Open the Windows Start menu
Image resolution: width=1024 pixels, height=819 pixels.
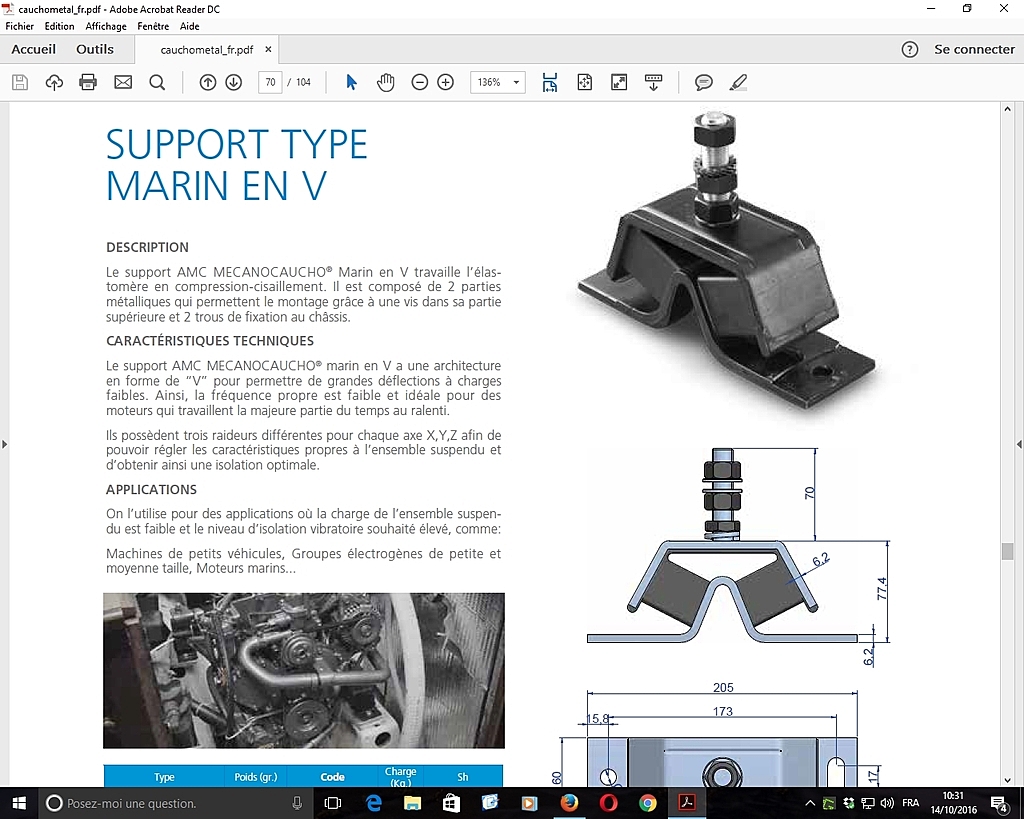18,803
